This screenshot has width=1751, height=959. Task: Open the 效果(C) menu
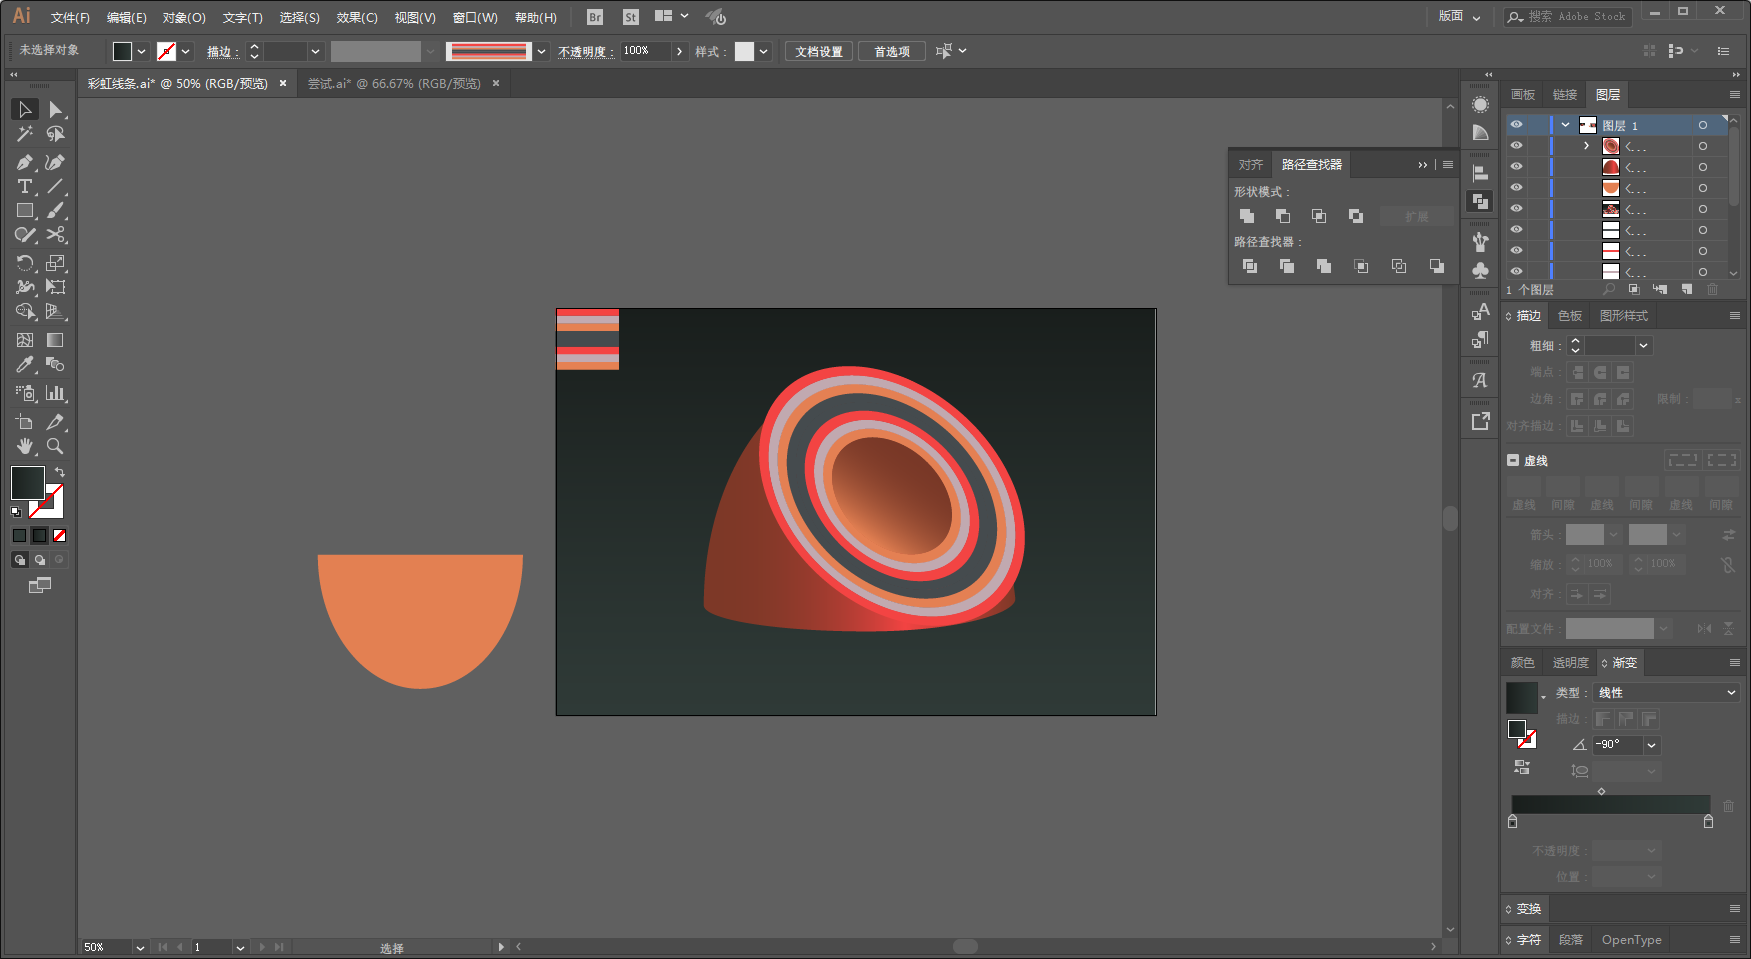[357, 17]
